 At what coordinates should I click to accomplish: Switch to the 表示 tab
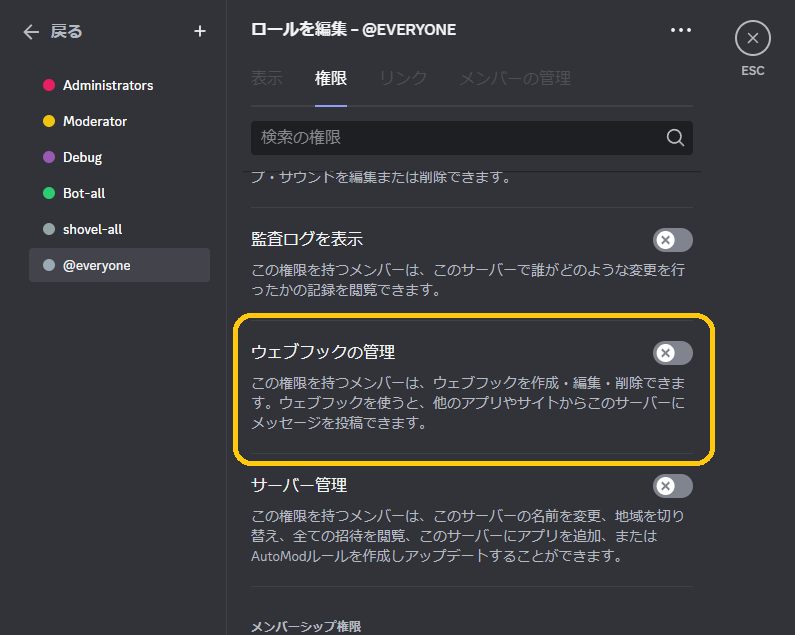coord(267,78)
